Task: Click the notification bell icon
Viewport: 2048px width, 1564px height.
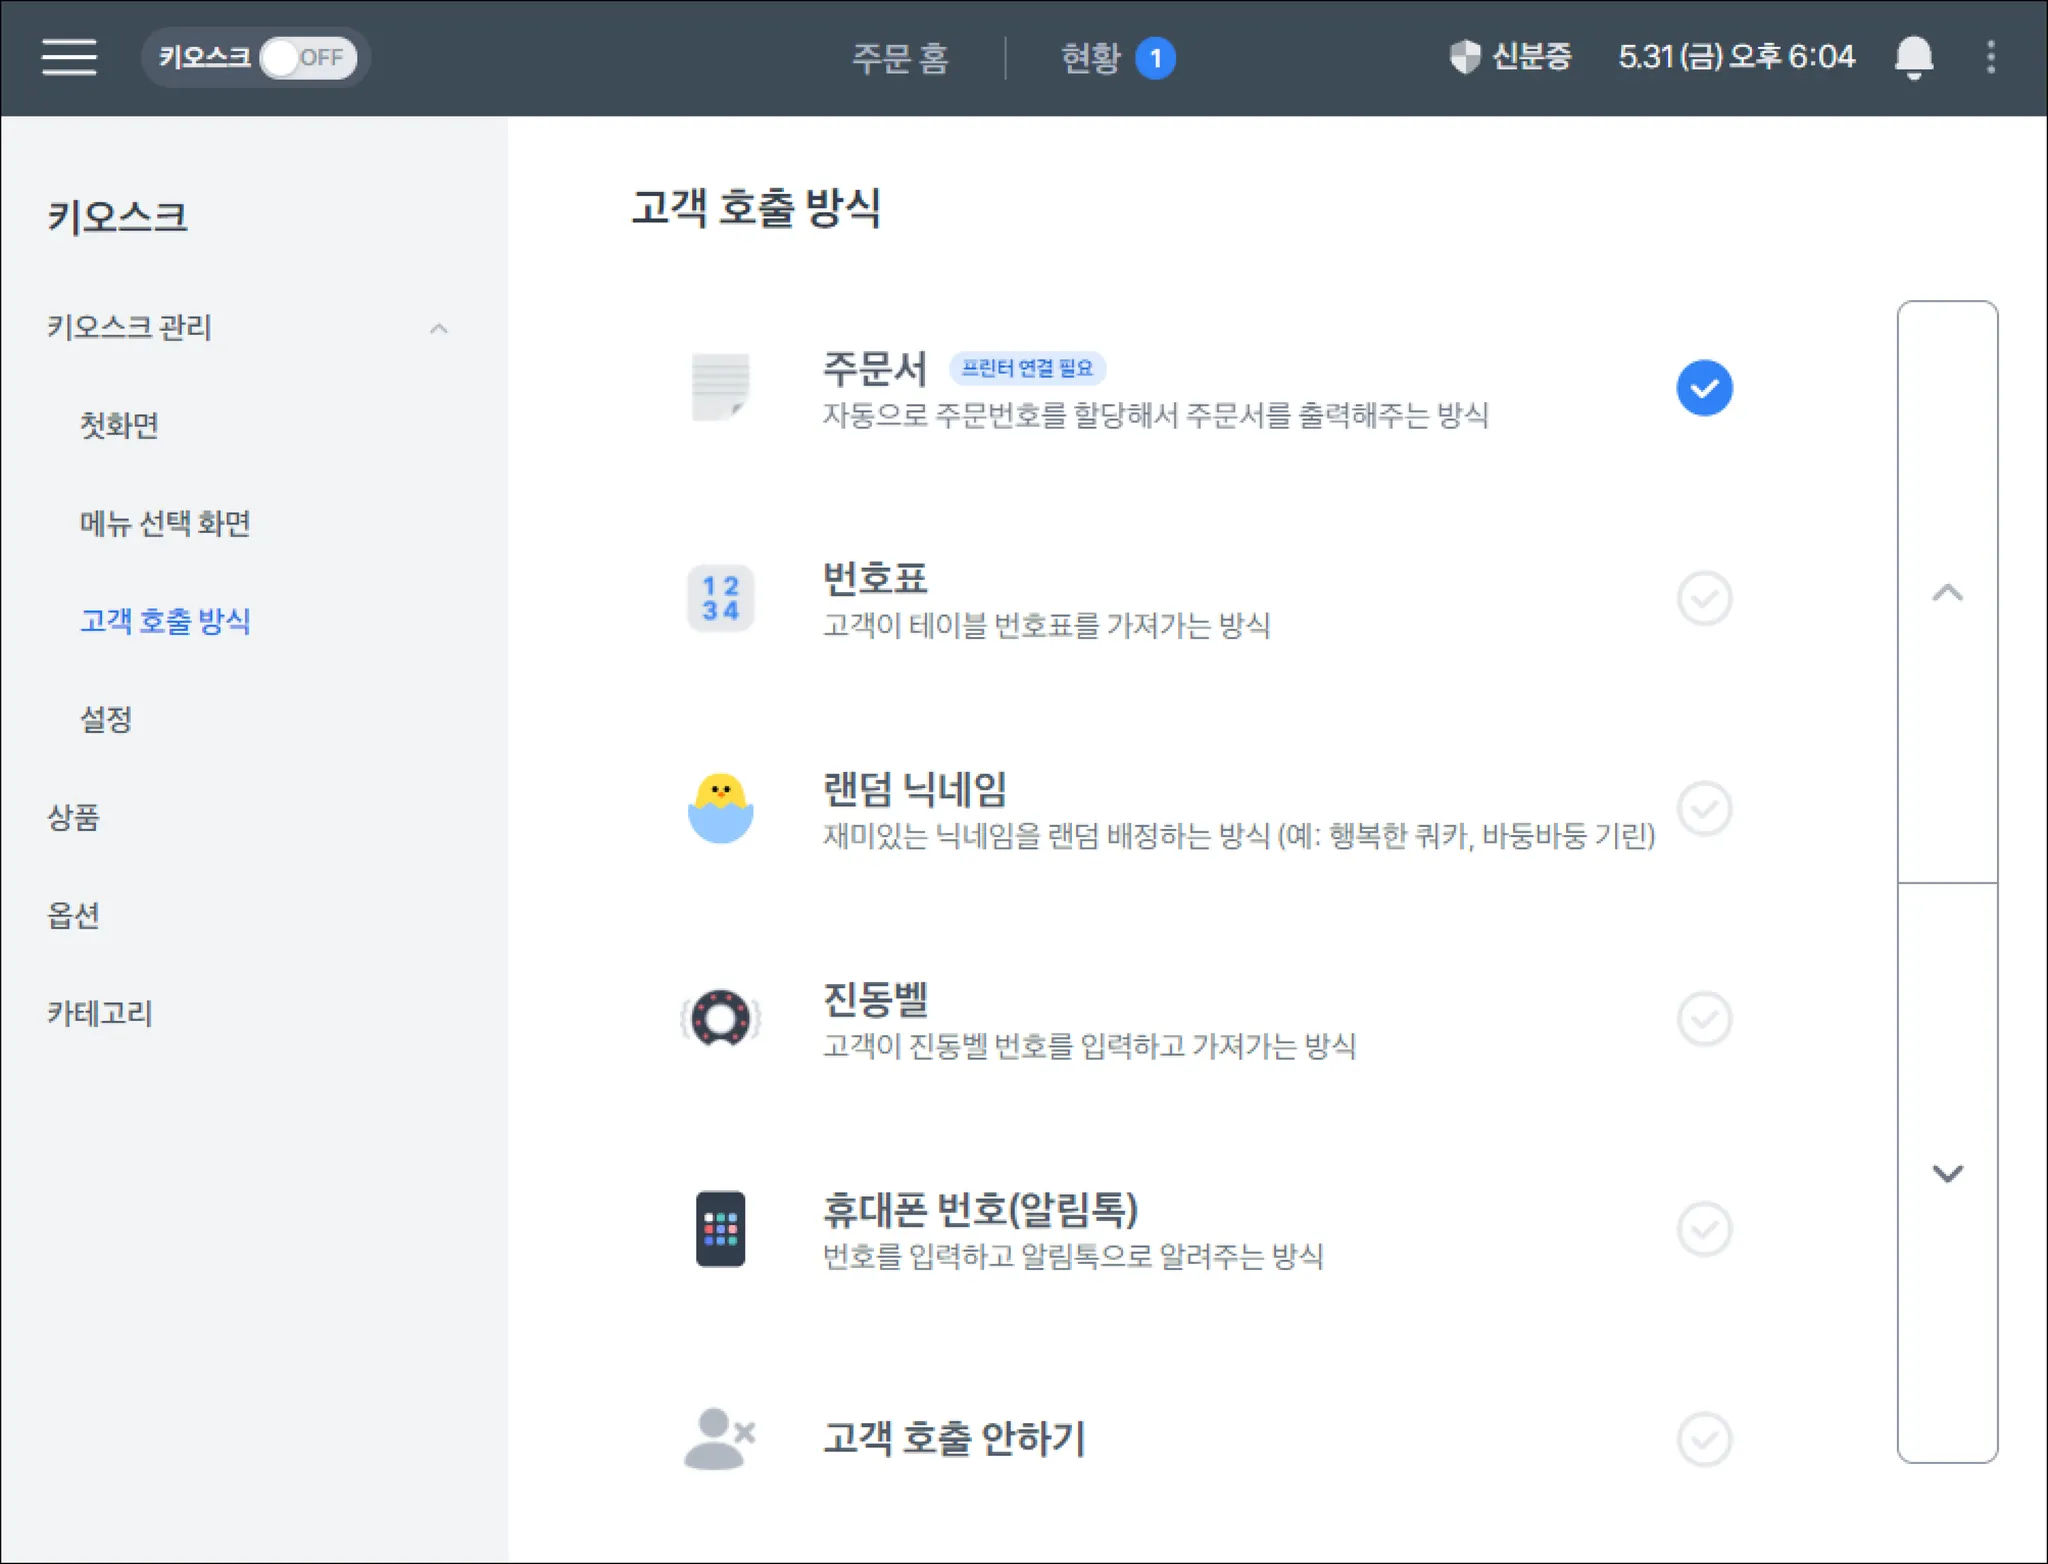Action: tap(1913, 57)
